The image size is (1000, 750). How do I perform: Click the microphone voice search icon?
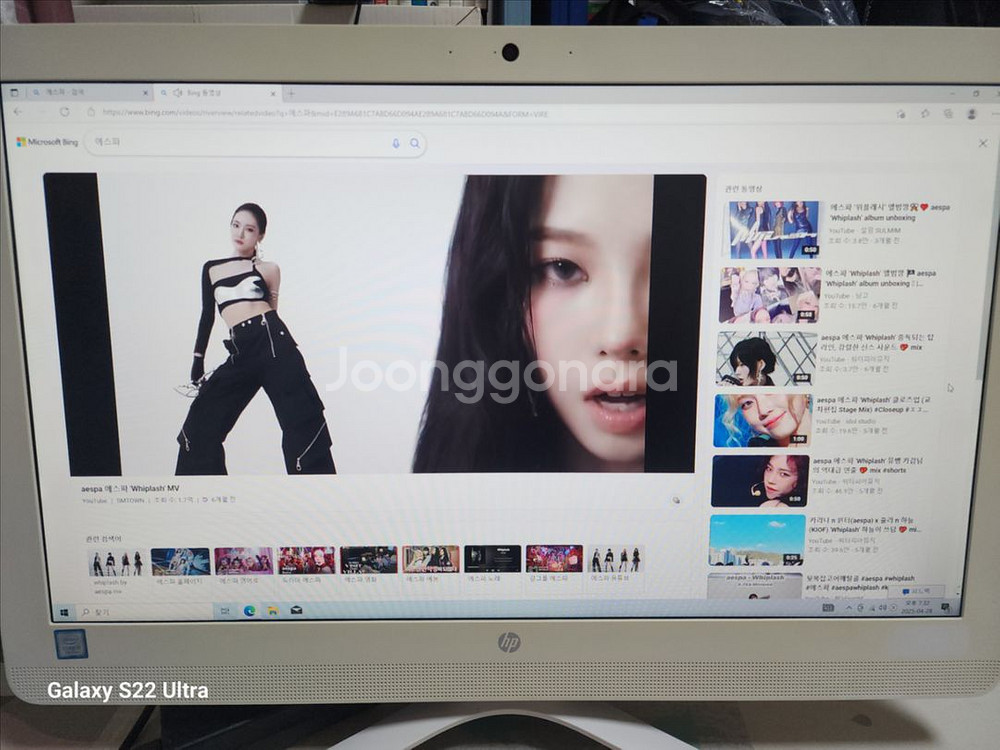pos(396,143)
